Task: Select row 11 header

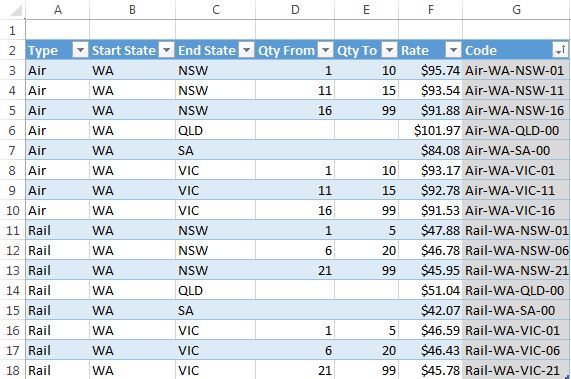Action: pos(12,230)
